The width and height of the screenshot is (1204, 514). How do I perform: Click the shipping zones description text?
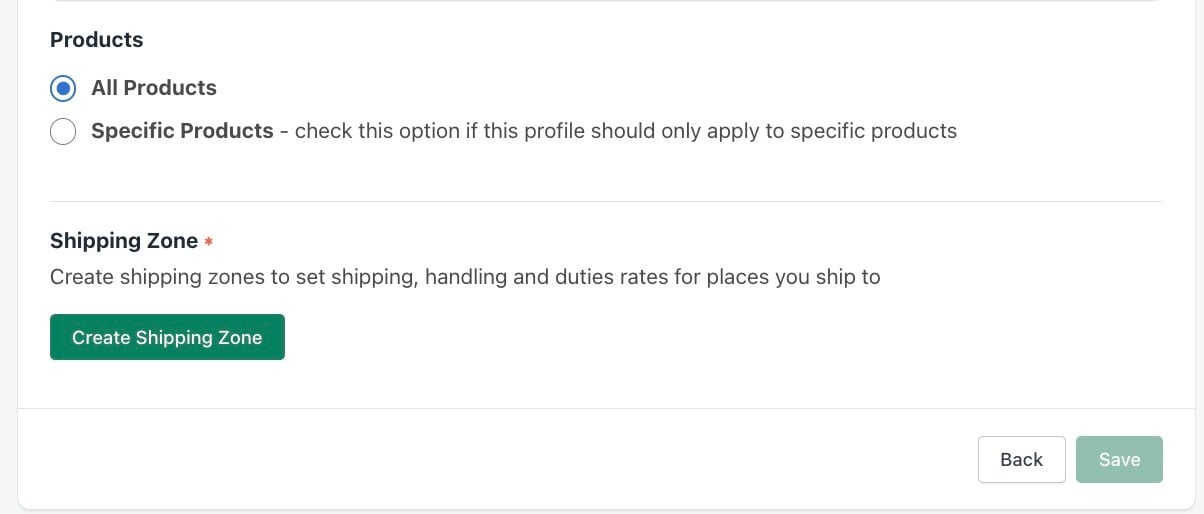[465, 277]
